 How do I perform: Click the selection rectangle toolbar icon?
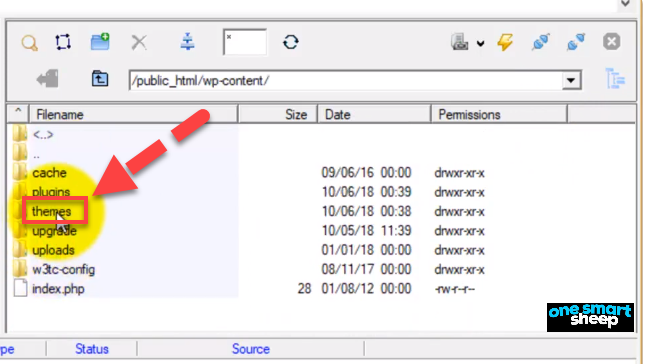[63, 42]
